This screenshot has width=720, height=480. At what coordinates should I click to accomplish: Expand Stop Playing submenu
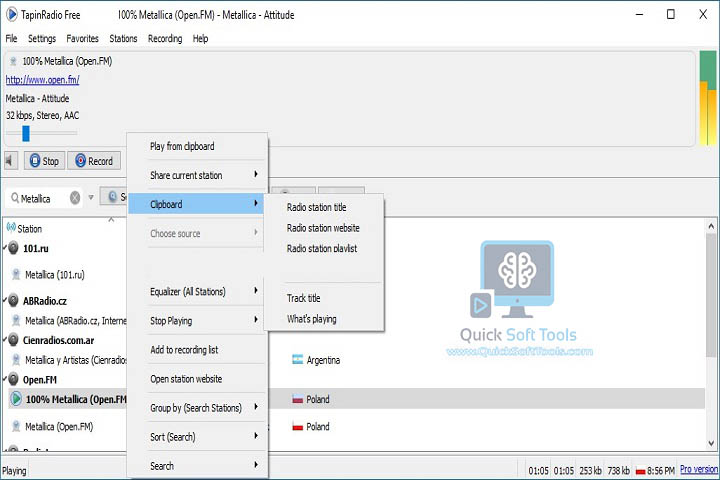tap(256, 320)
